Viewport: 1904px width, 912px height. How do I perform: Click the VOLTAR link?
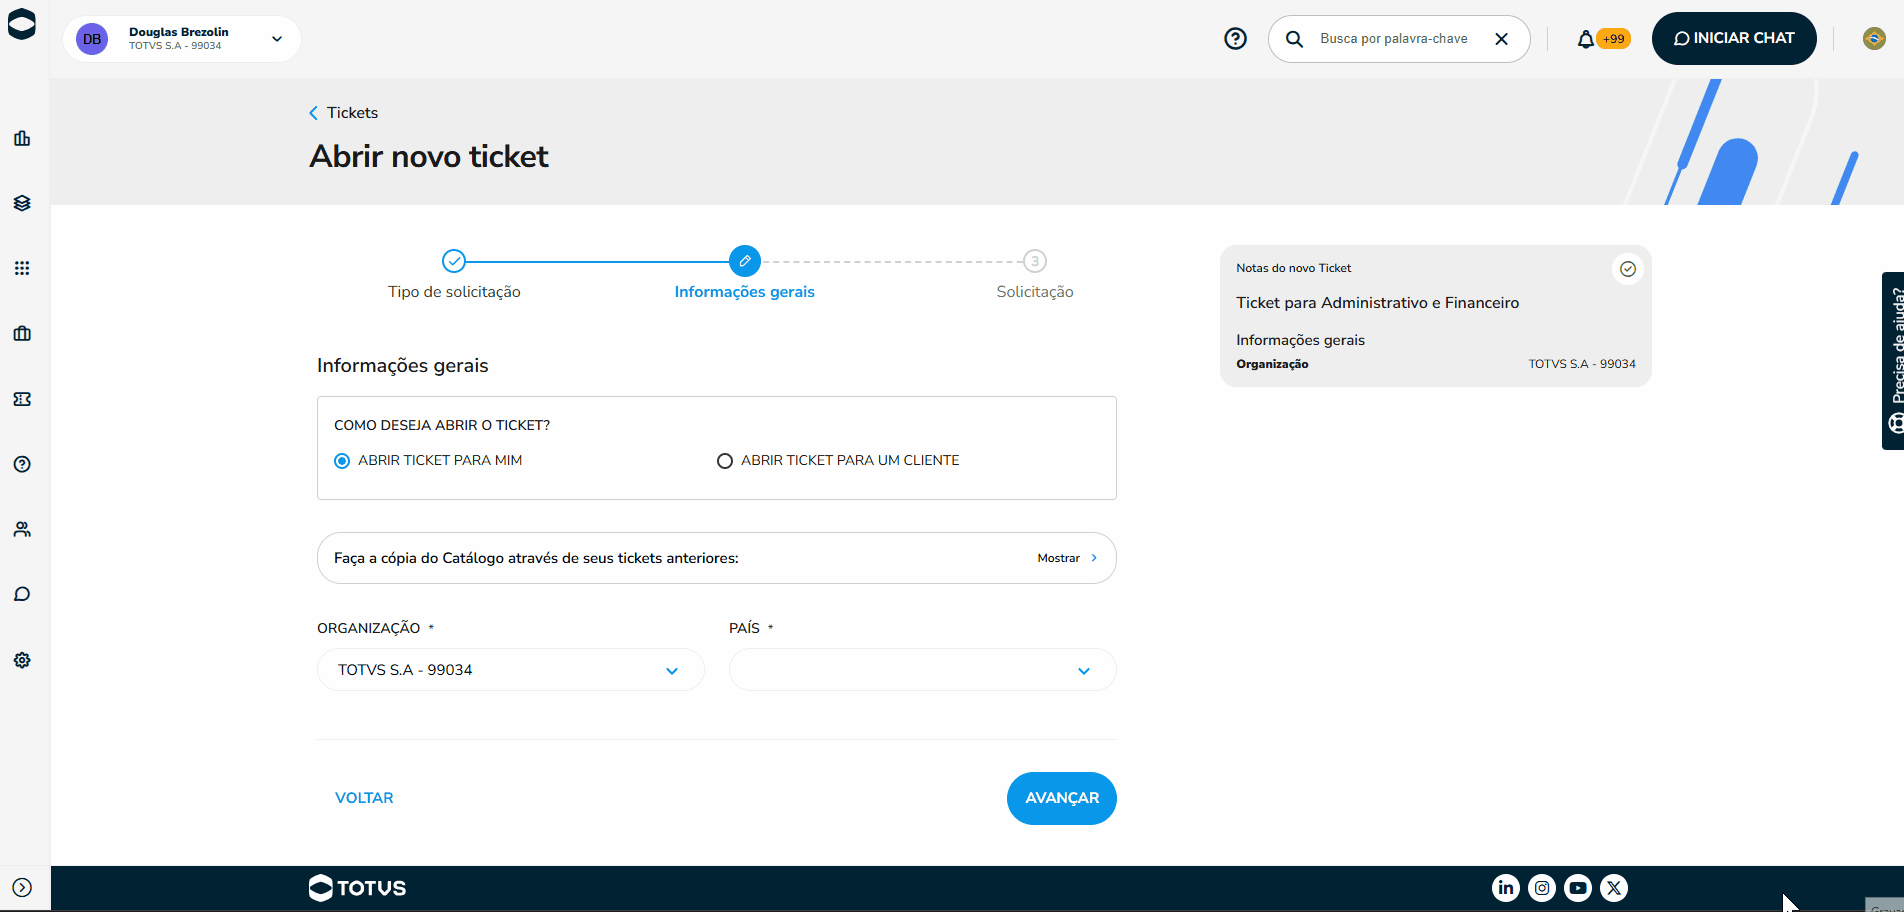[364, 798]
